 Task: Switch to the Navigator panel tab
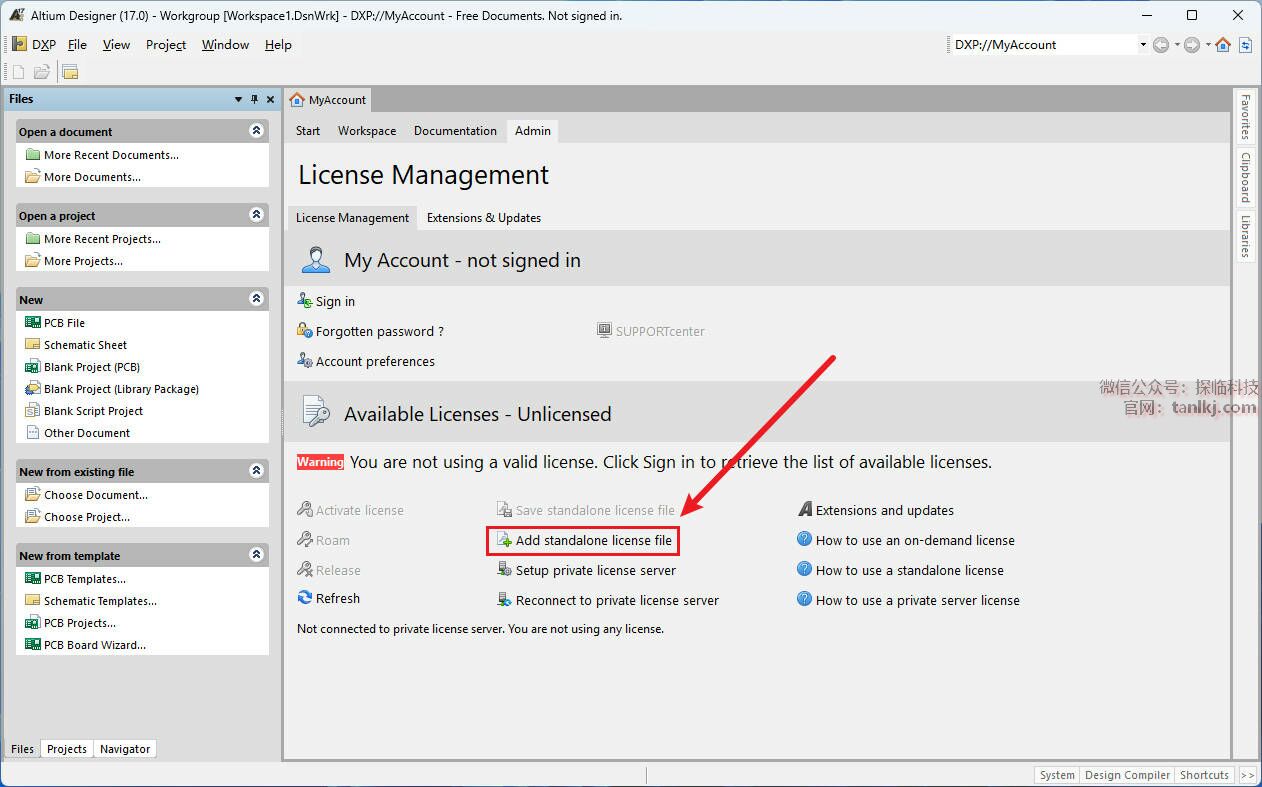(125, 749)
